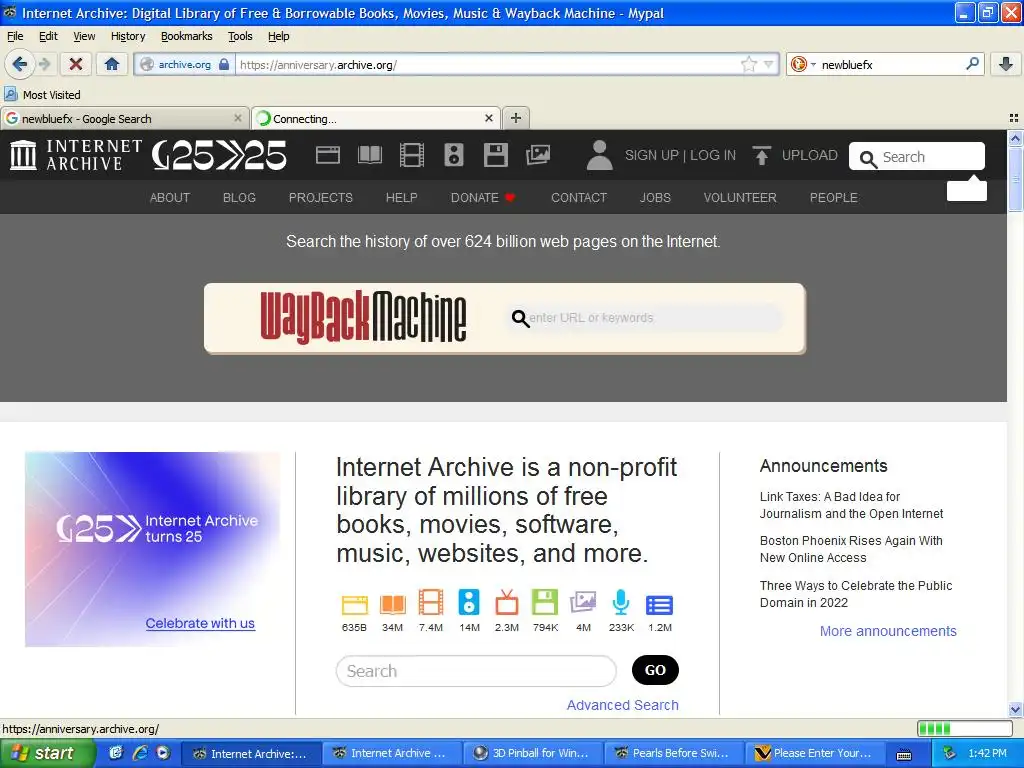Open the 34M texts collection icon
This screenshot has height=768, width=1024.
392,605
